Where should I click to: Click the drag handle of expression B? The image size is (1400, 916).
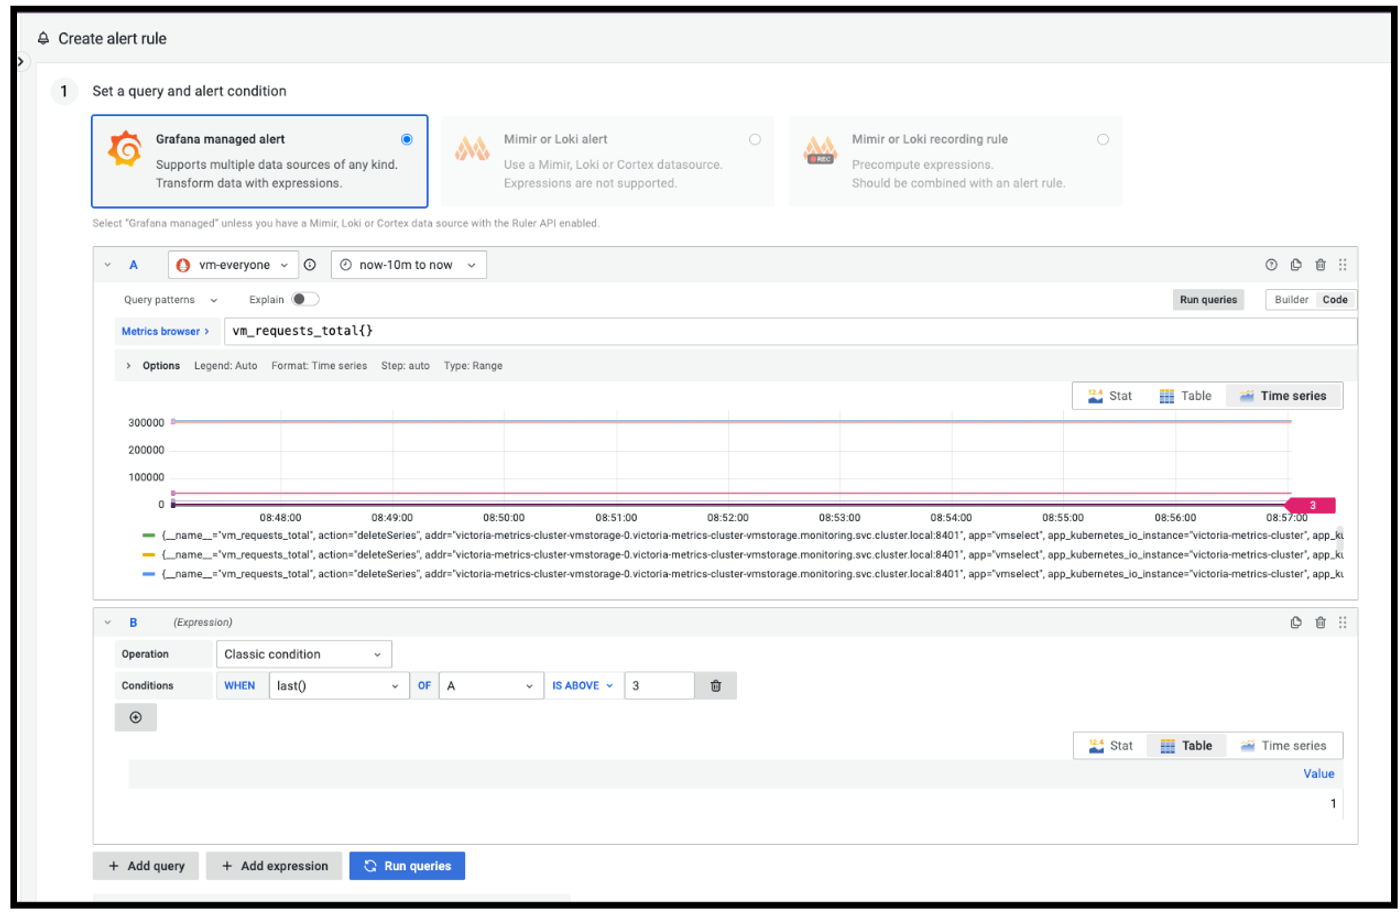click(1343, 622)
